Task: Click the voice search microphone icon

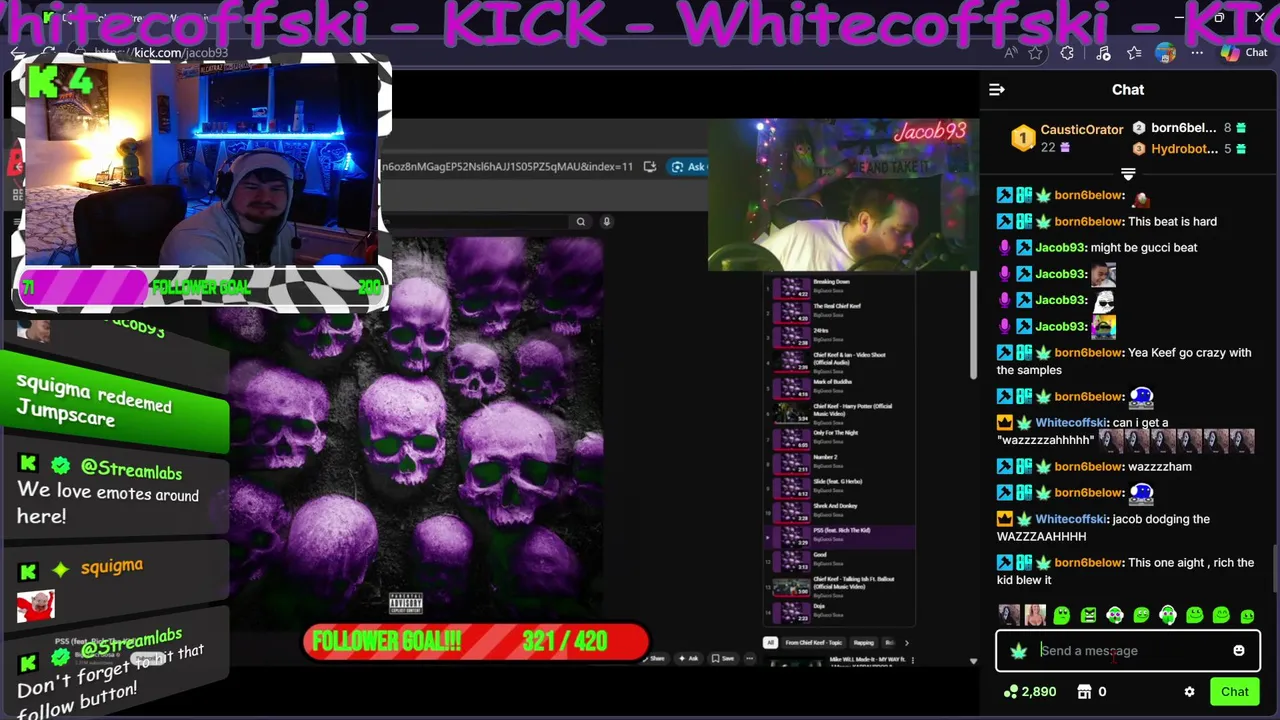Action: click(606, 222)
